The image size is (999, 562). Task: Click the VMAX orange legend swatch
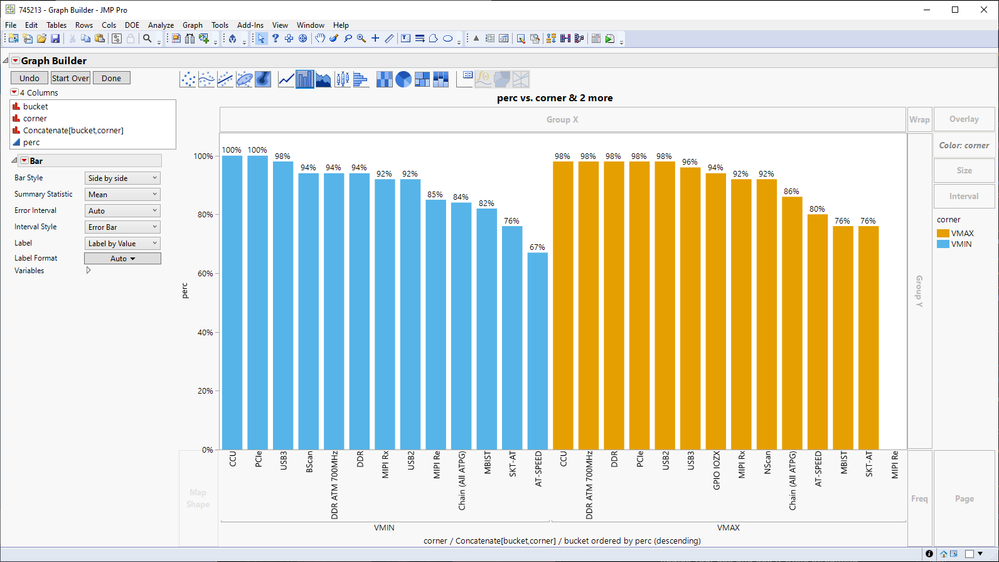point(943,233)
